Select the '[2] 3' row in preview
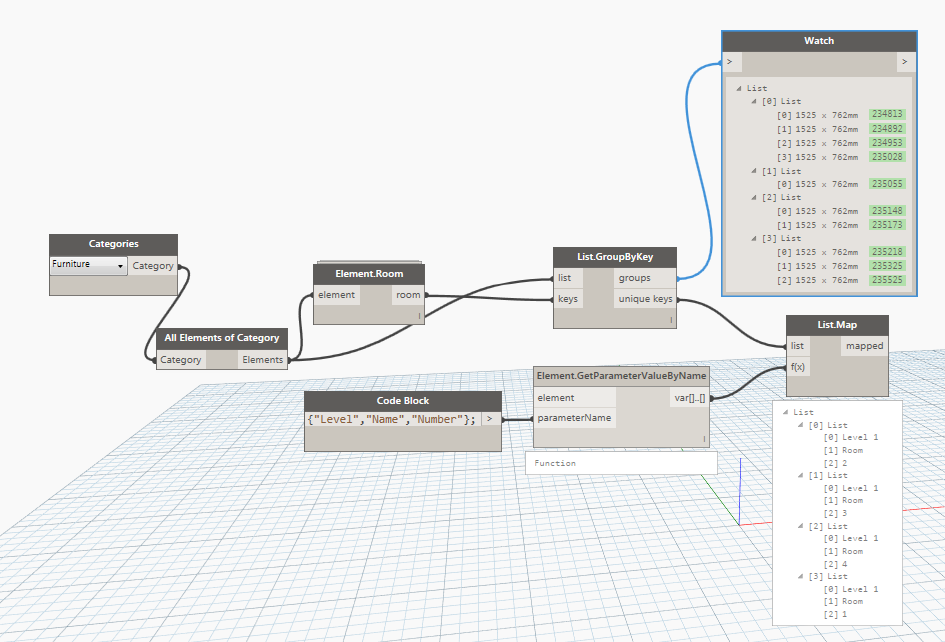 coord(835,514)
